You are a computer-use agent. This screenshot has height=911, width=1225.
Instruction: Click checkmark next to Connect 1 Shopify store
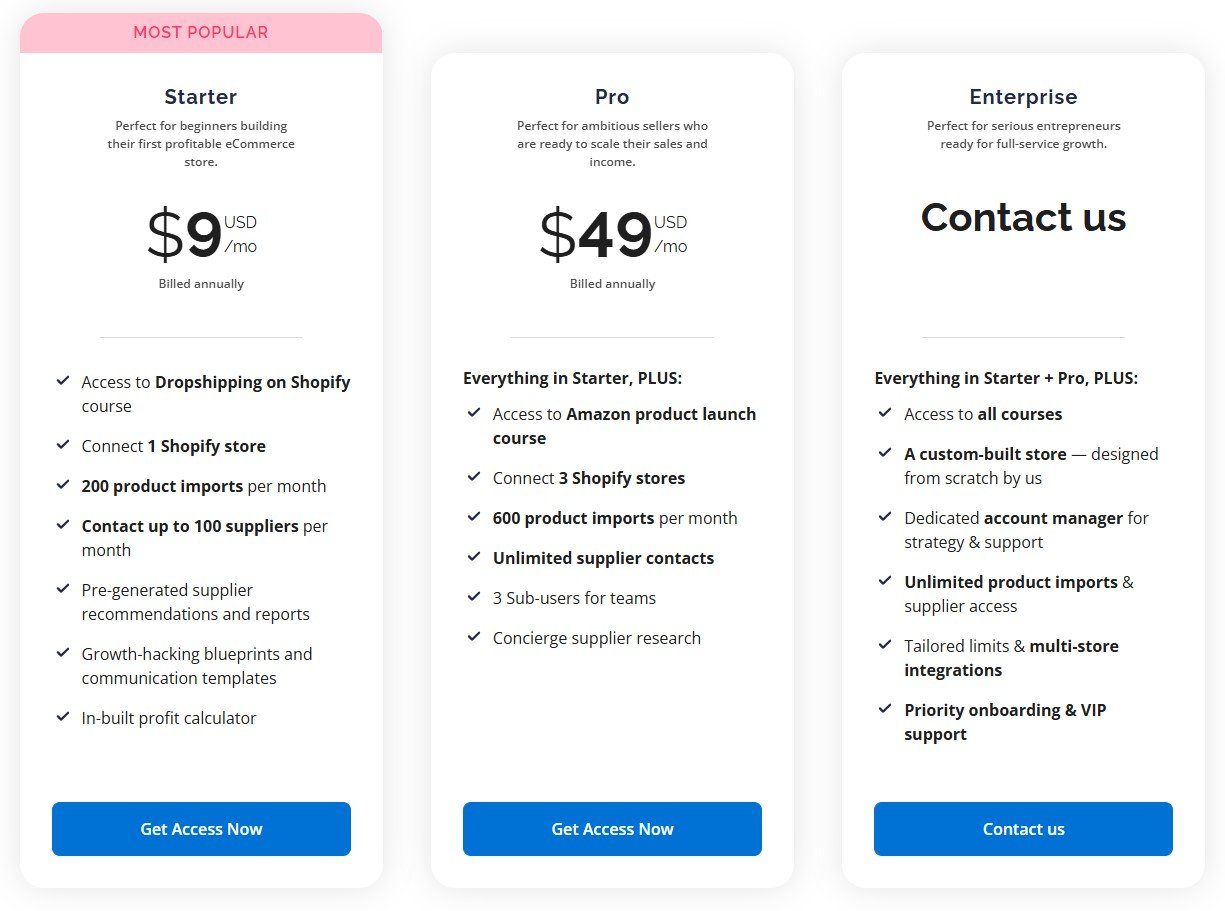click(x=63, y=445)
